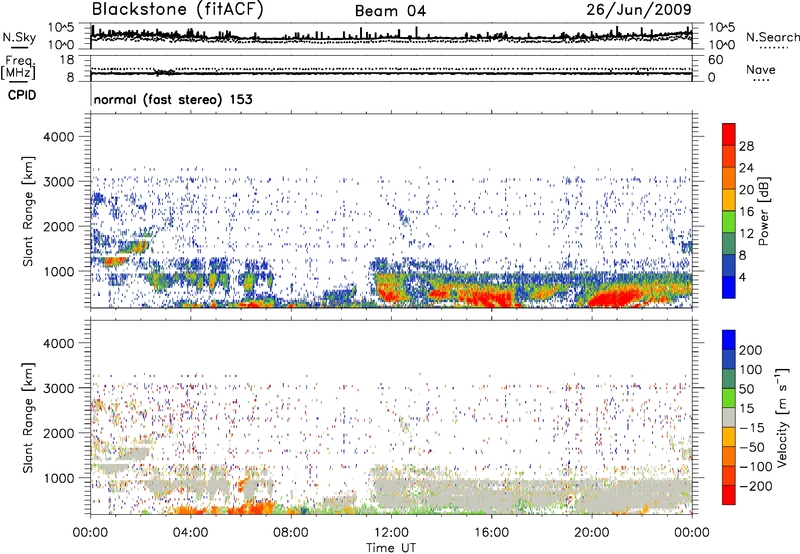Click the 'Freq. [MHz]' axis label

pyautogui.click(x=18, y=68)
